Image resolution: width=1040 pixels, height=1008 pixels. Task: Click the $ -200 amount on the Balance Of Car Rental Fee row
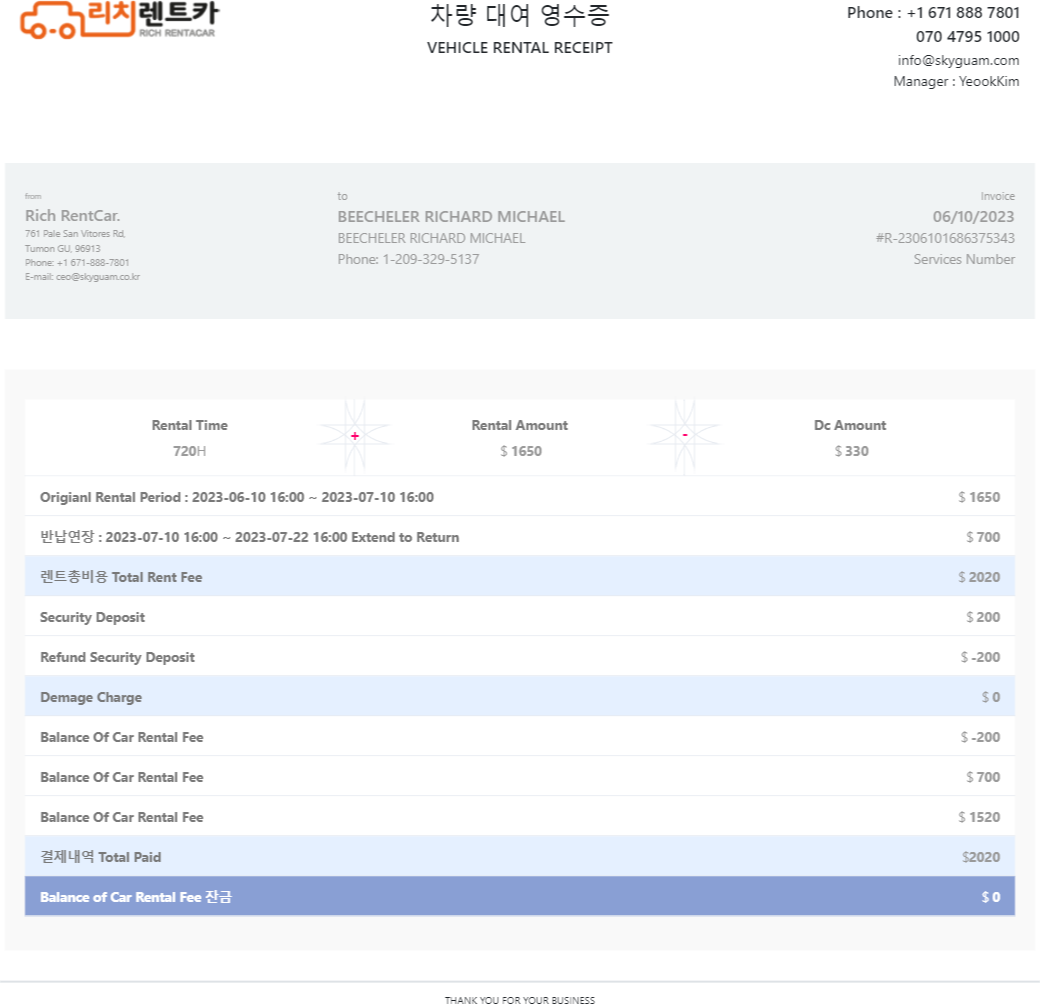coord(980,737)
